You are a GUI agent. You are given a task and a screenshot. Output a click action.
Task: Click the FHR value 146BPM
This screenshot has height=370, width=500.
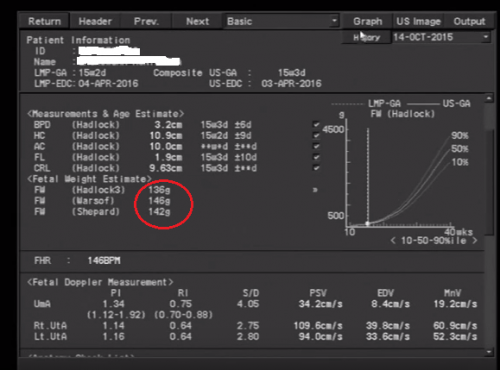pyautogui.click(x=104, y=260)
